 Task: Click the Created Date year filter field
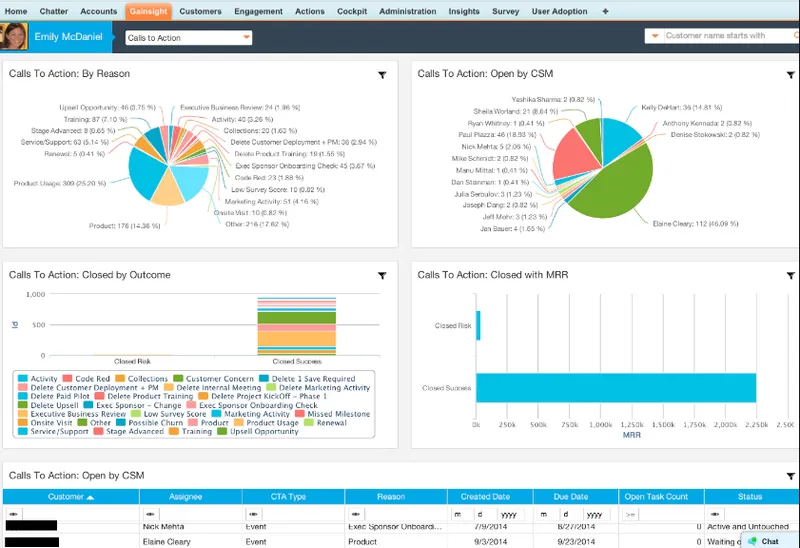click(511, 514)
